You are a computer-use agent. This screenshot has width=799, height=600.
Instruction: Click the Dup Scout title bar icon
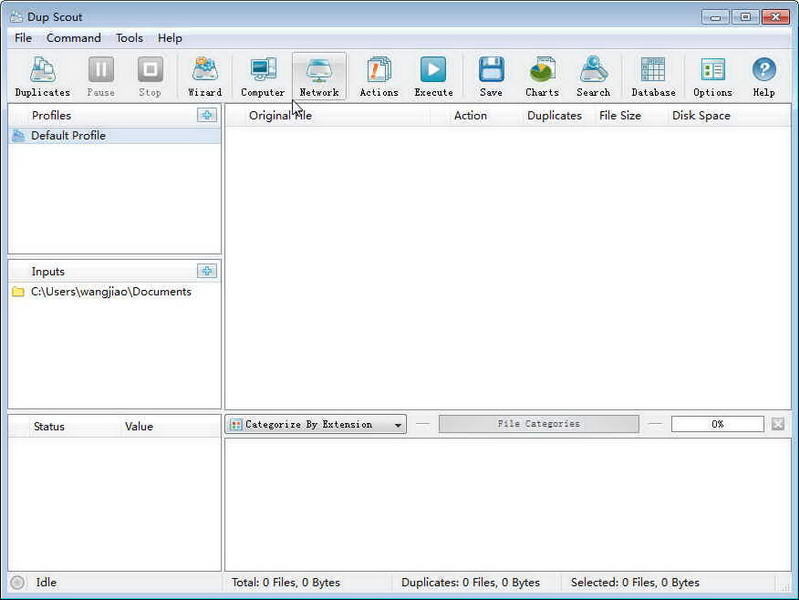coord(16,17)
